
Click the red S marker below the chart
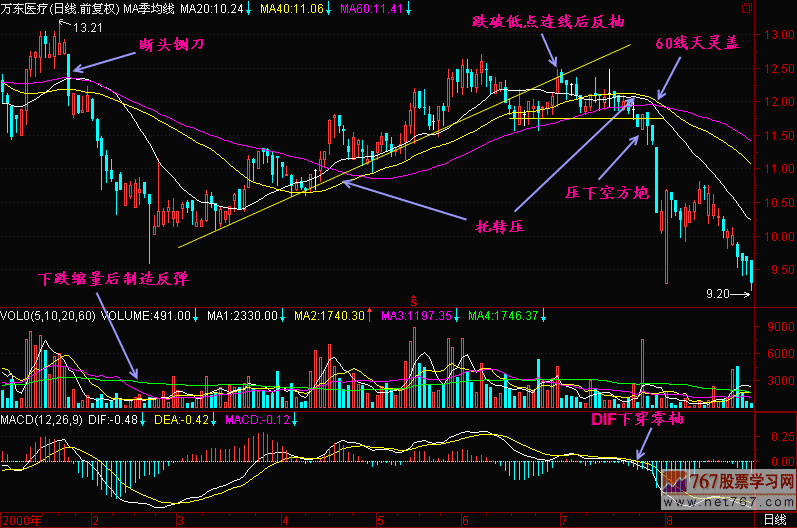(412, 299)
